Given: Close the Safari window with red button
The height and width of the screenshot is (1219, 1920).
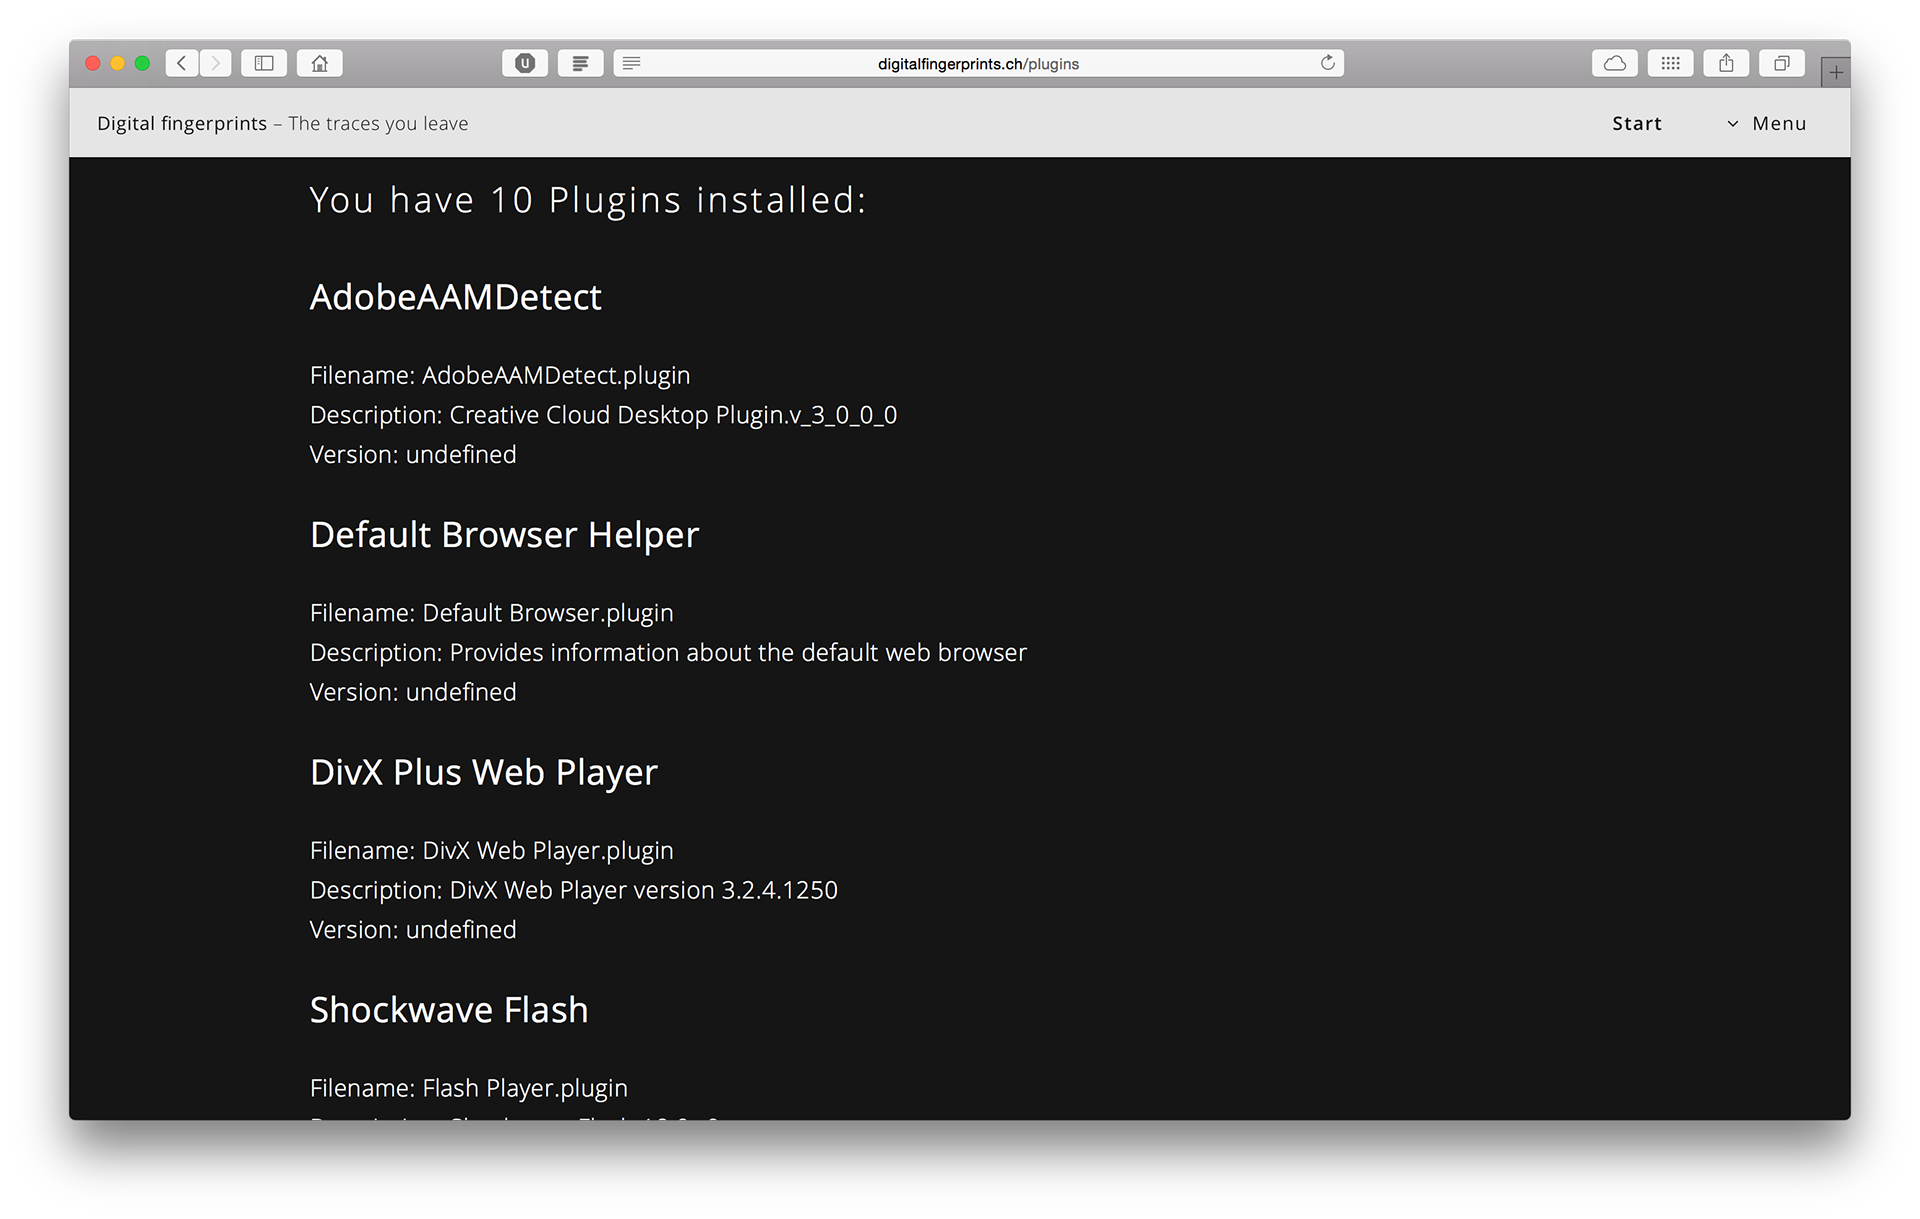Looking at the screenshot, I should click(93, 63).
